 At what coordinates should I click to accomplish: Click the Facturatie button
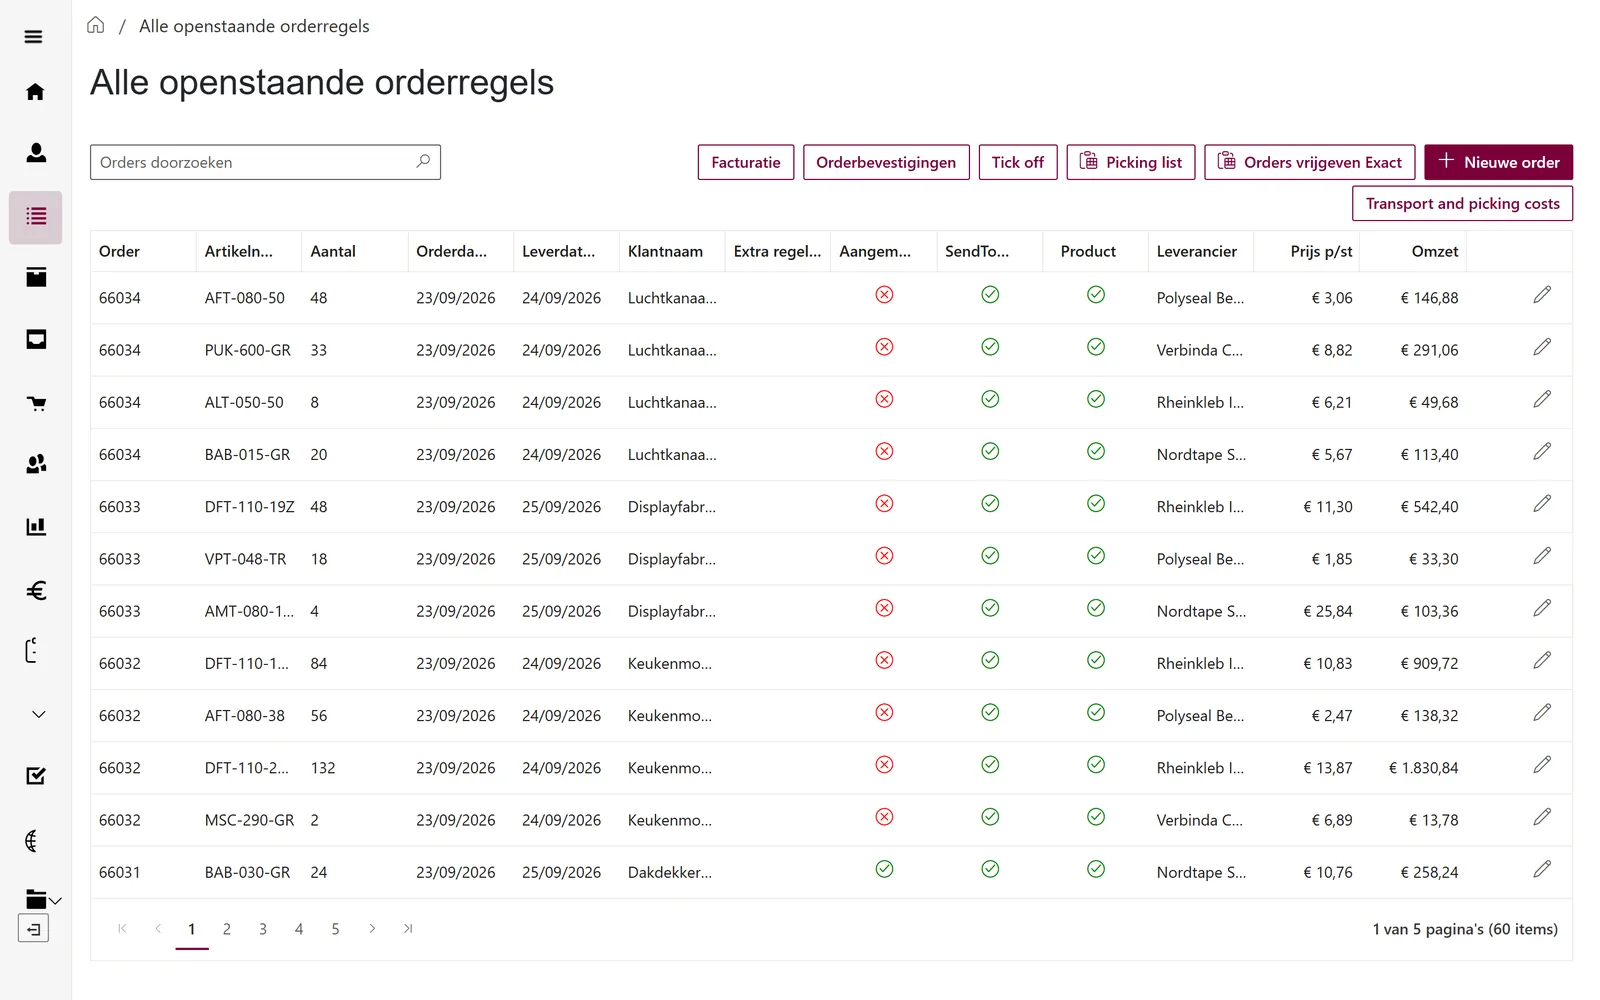pos(746,162)
